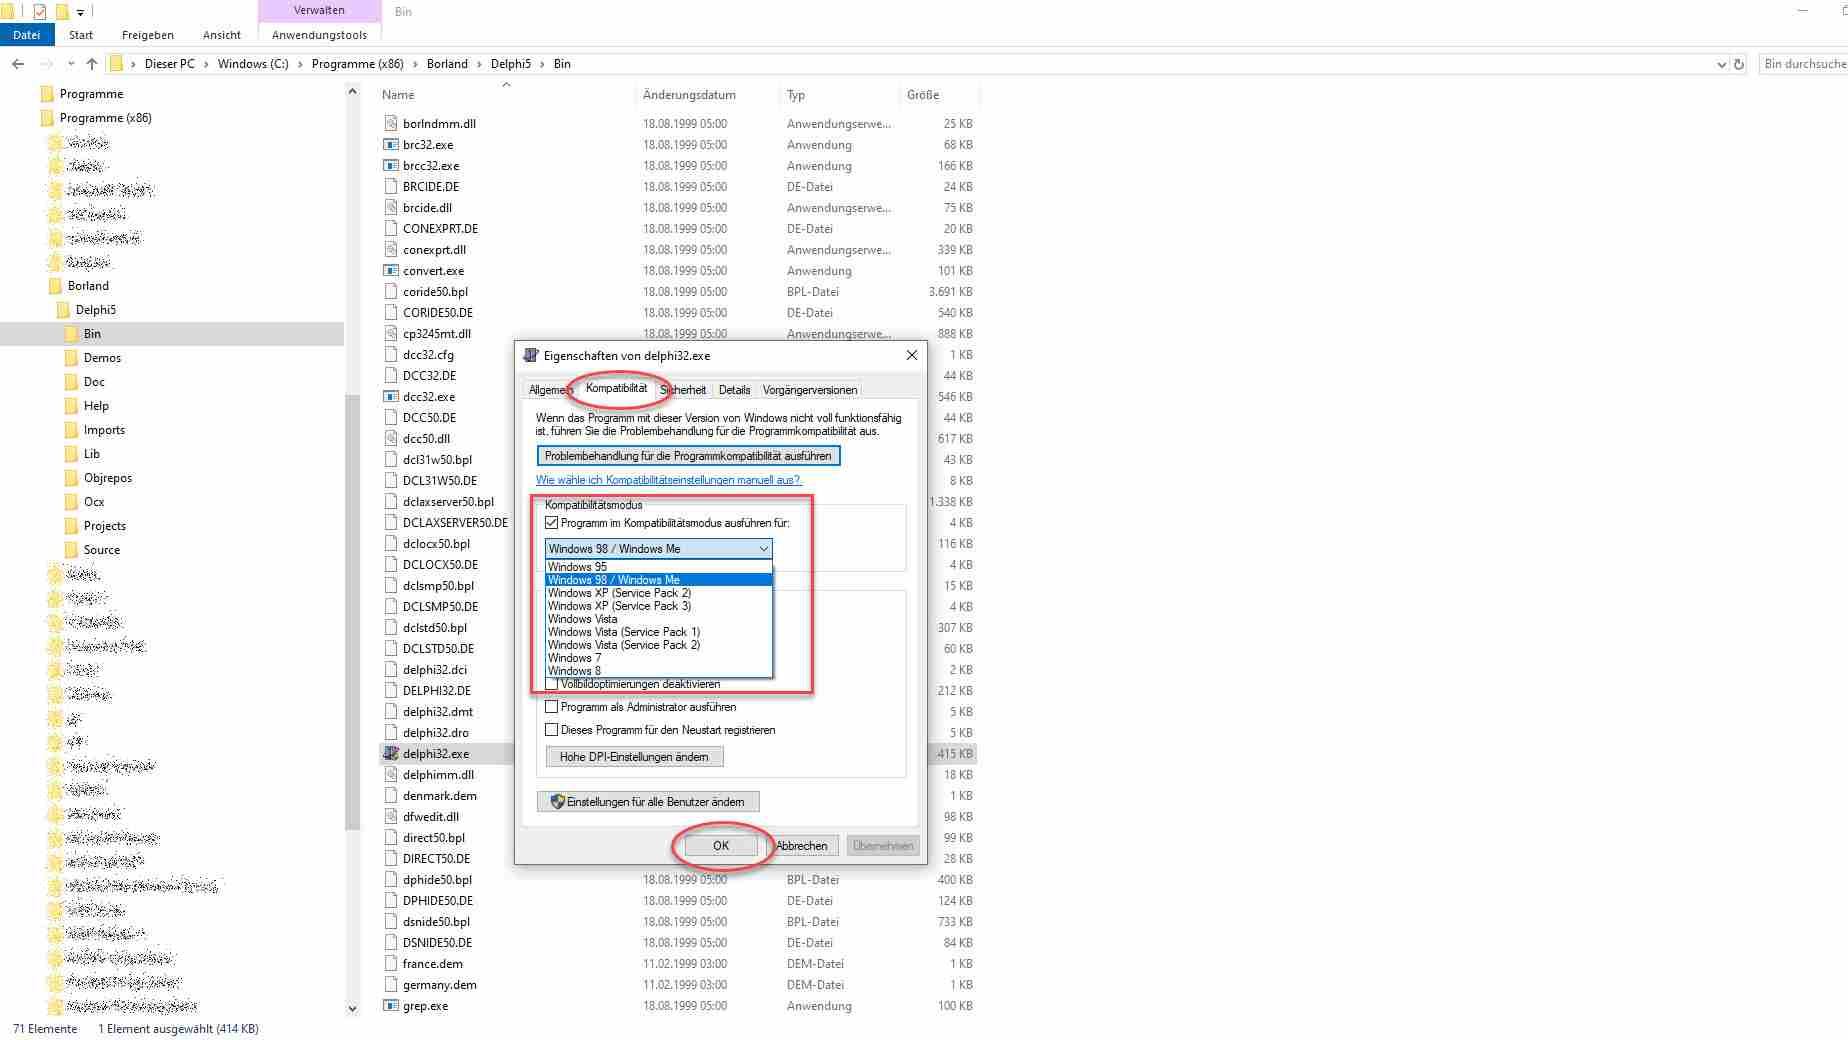The image size is (1848, 1040).
Task: Open 'Wie wähle ich Kompatibilitätseinstellungen manuell aus?' link
Action: point(669,480)
